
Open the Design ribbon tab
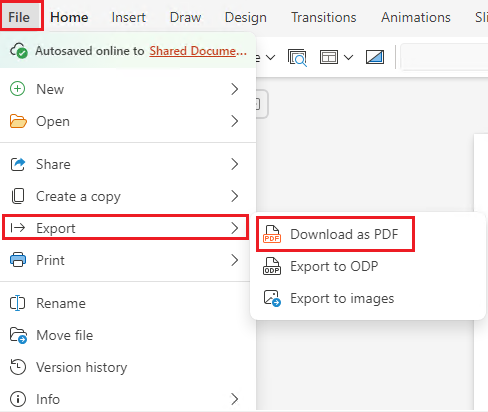click(x=246, y=17)
